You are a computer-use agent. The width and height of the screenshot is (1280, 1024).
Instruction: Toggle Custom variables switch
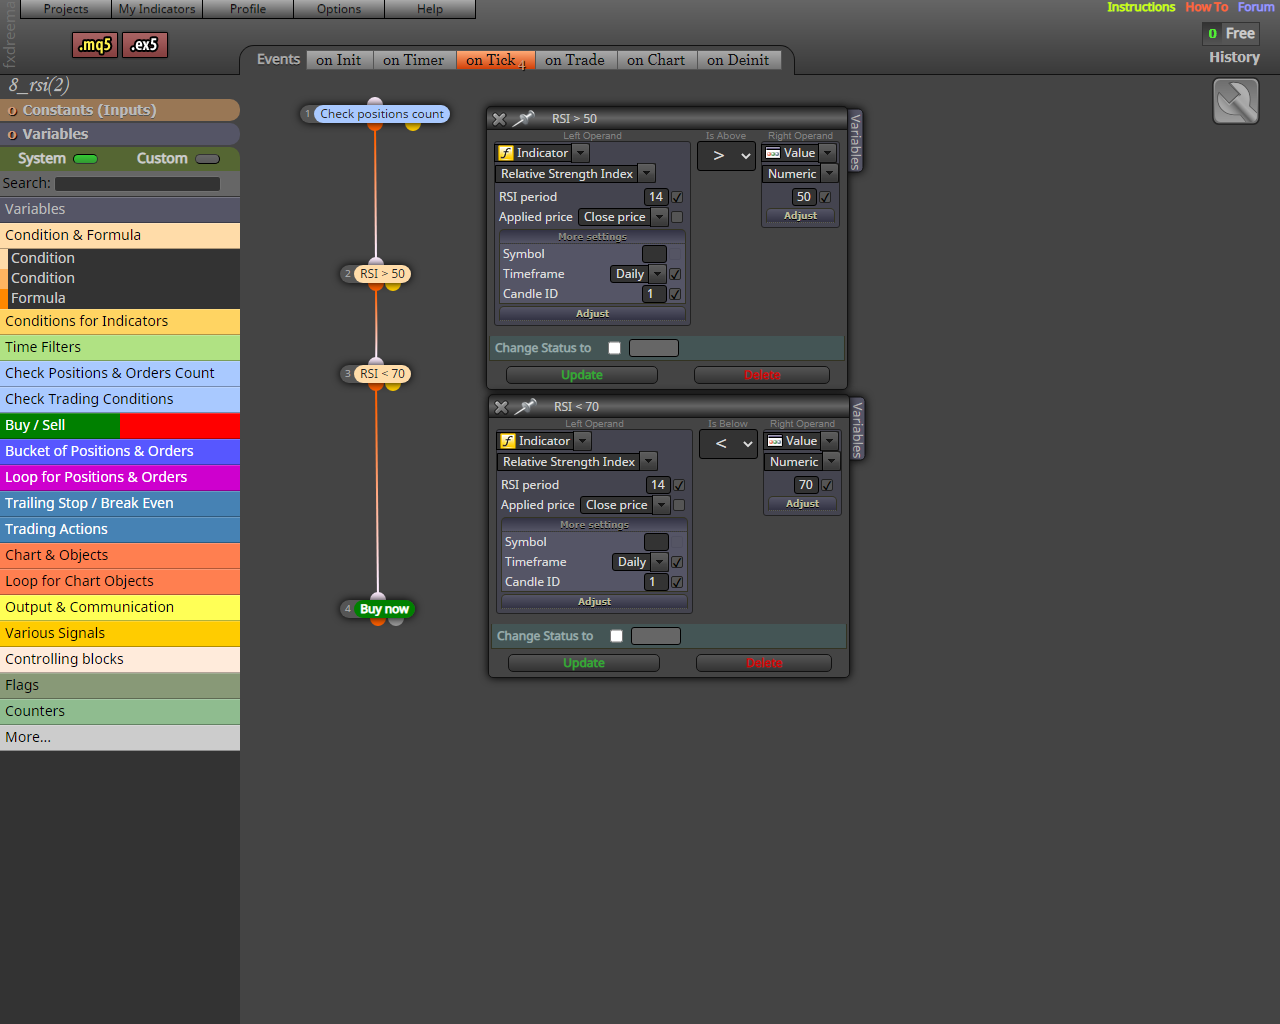208,159
